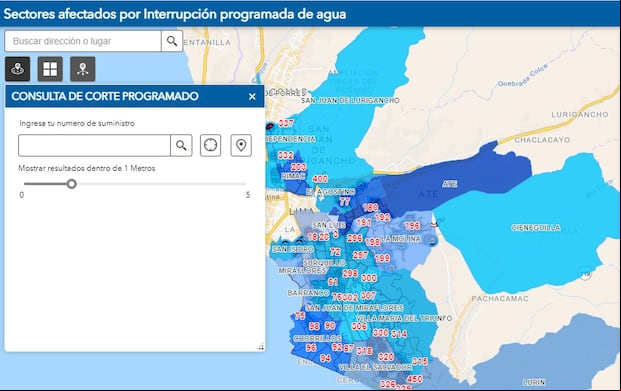Image resolution: width=621 pixels, height=391 pixels.
Task: Search the entered supply number
Action: point(181,145)
